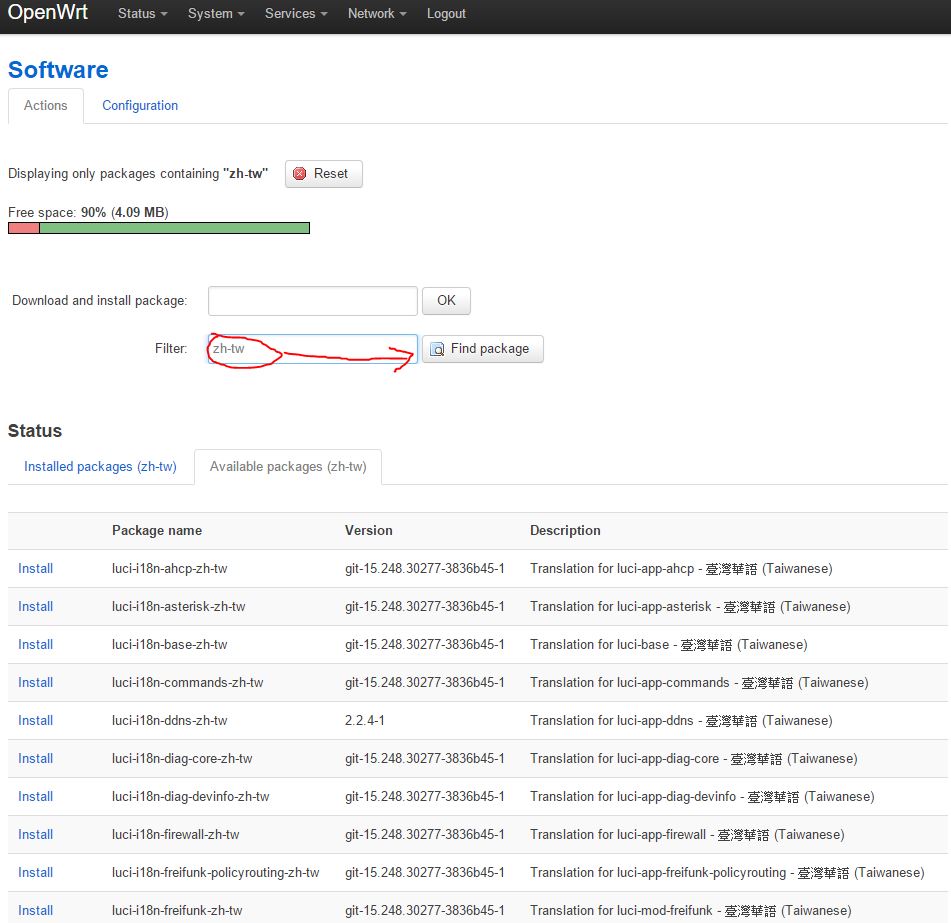Click package name luci-i18n-diag-devinfo-zh-tw
Image resolution: width=951 pixels, height=923 pixels.
coord(190,797)
